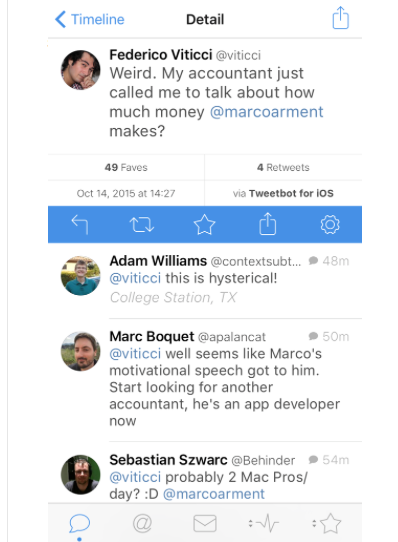Viewport: 398px width, 542px height.
Task: Open the Activity pulse tab
Action: click(264, 523)
